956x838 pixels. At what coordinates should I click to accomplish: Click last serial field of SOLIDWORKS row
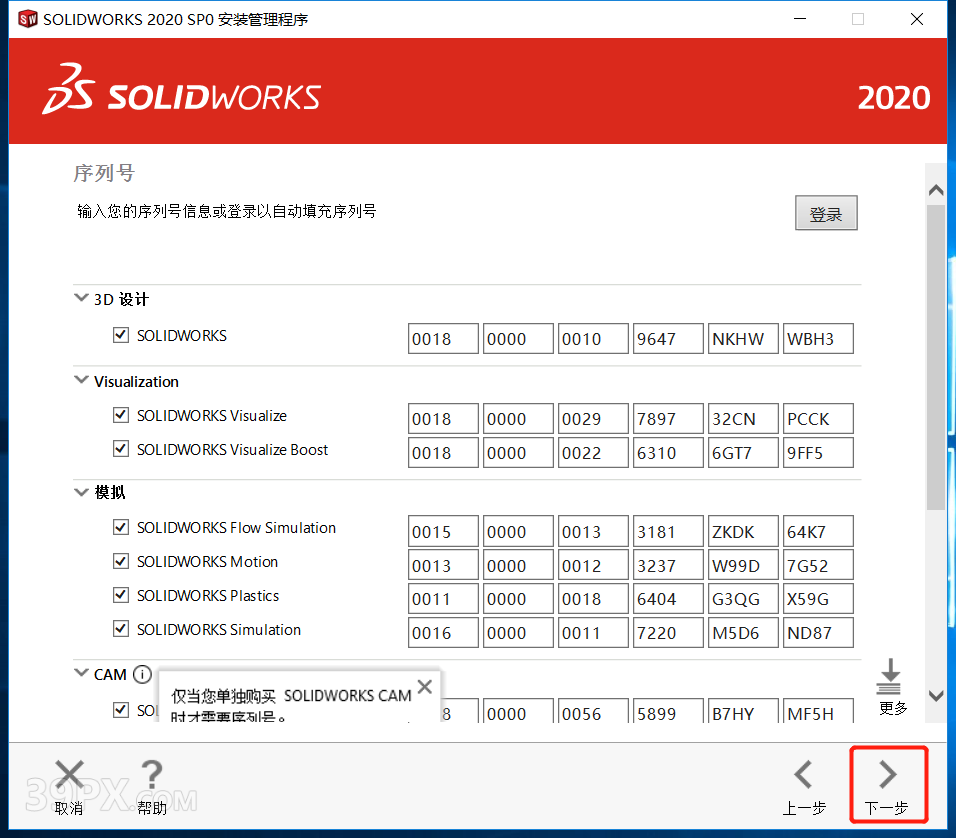[818, 338]
